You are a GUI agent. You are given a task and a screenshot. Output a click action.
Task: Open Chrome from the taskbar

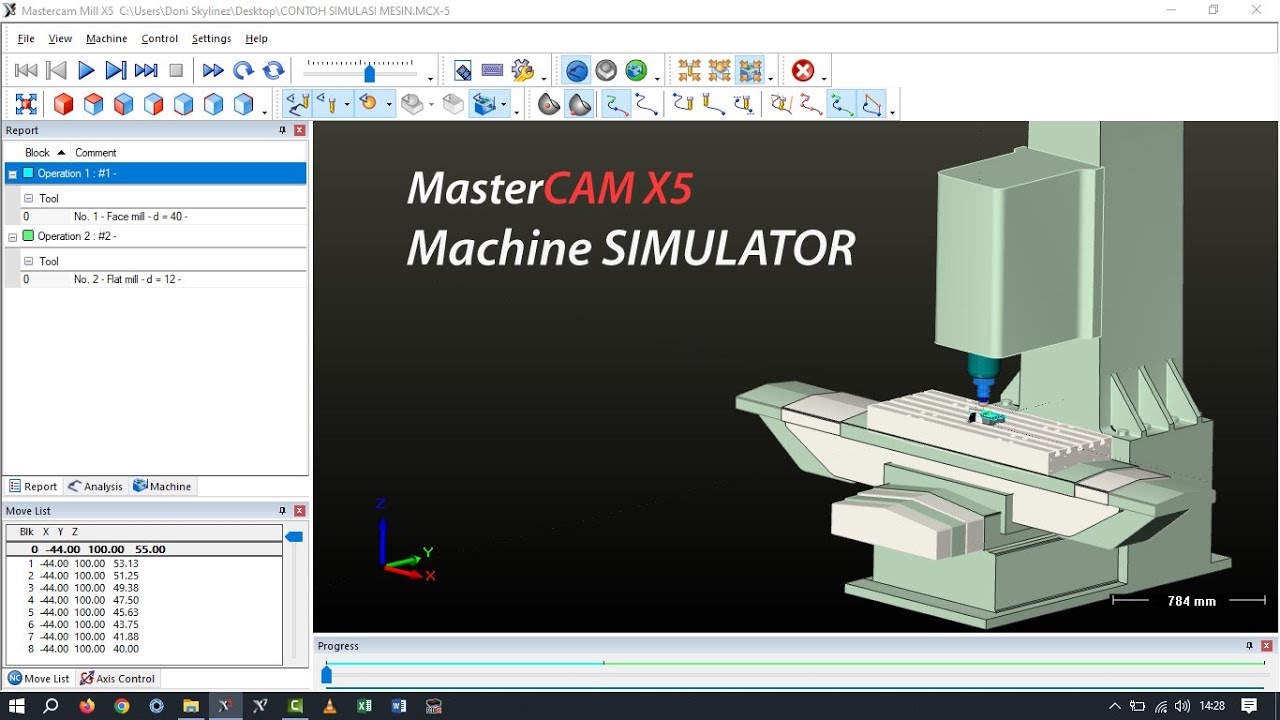click(122, 706)
